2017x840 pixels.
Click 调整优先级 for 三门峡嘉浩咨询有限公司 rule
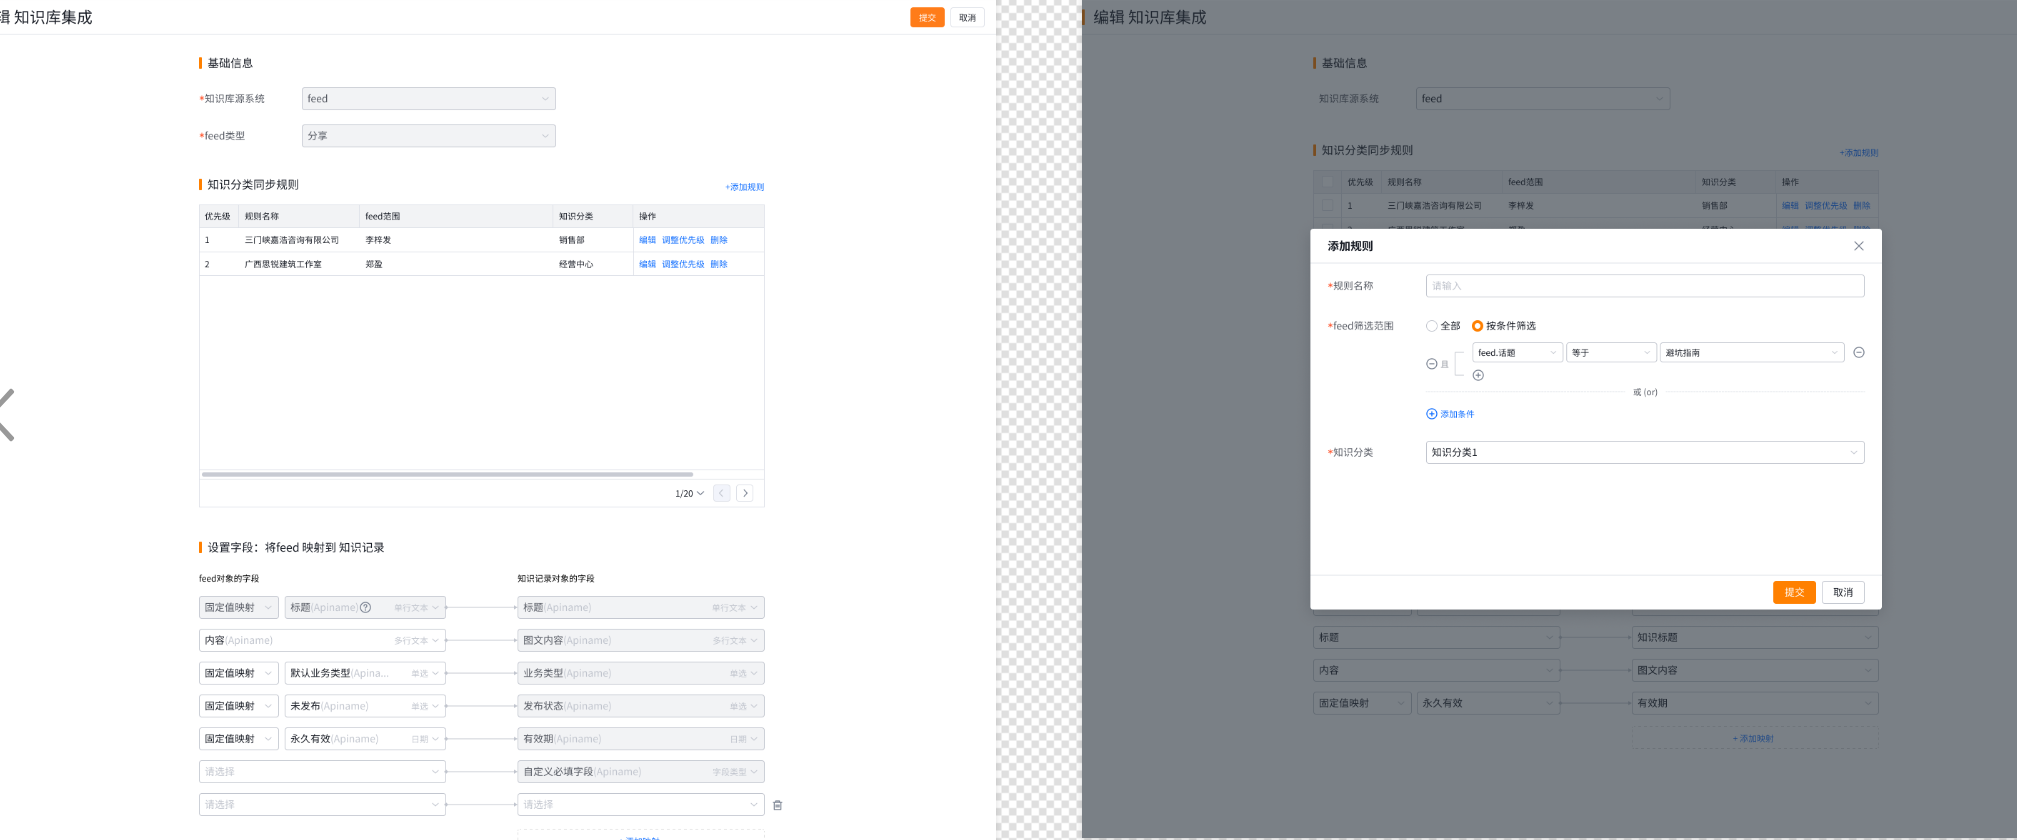[683, 240]
